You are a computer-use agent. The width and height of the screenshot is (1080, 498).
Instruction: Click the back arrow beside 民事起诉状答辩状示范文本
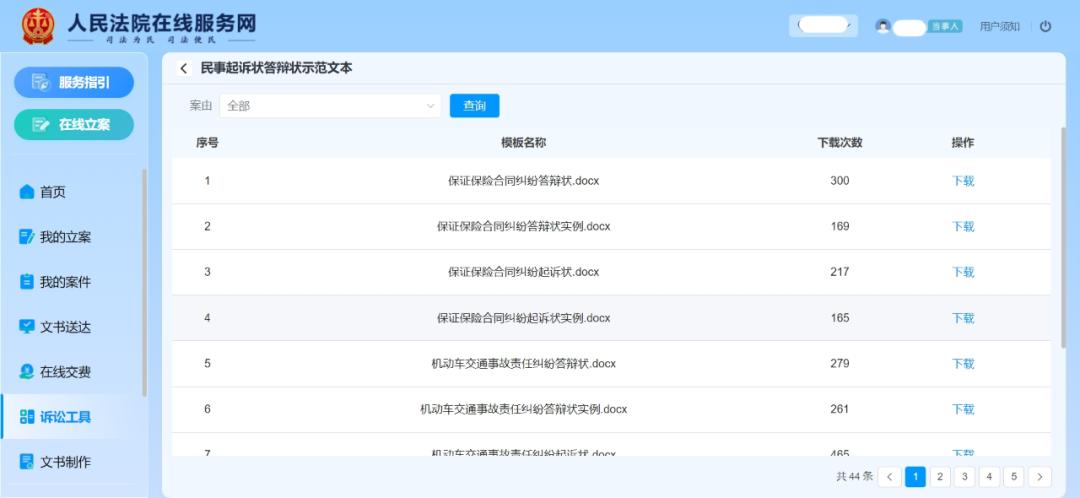tap(184, 68)
